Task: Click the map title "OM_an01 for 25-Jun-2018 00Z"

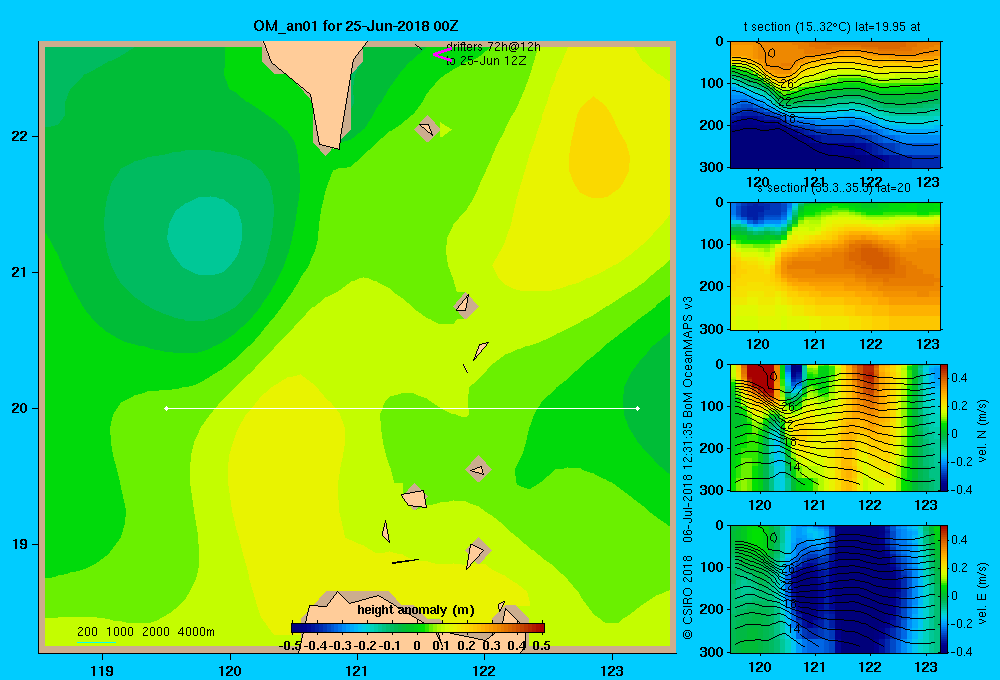Action: [x=355, y=26]
